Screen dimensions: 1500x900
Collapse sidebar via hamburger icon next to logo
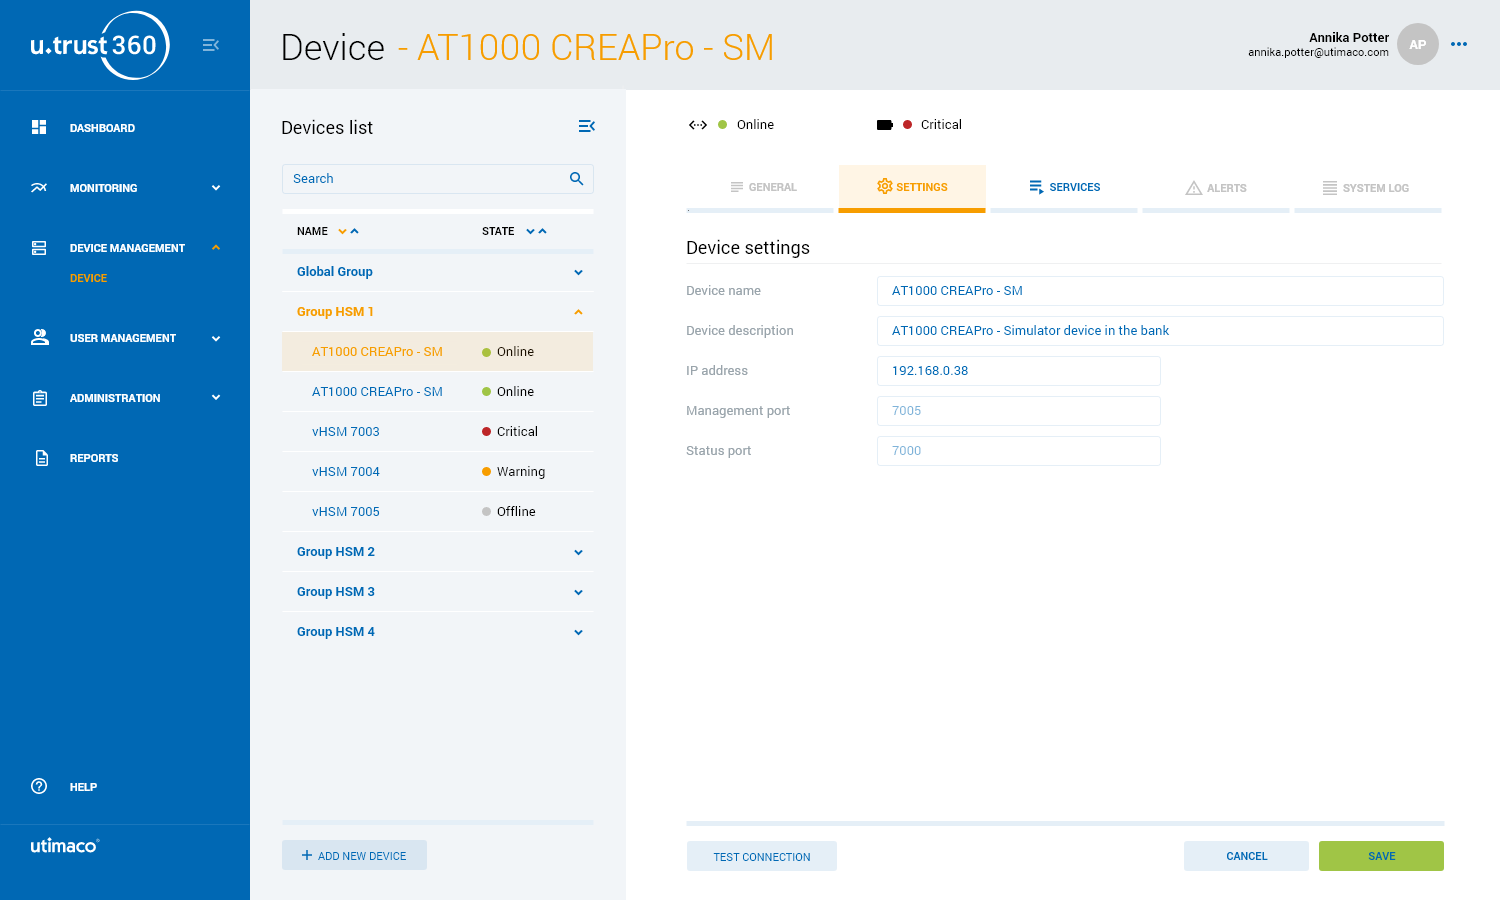(x=211, y=45)
